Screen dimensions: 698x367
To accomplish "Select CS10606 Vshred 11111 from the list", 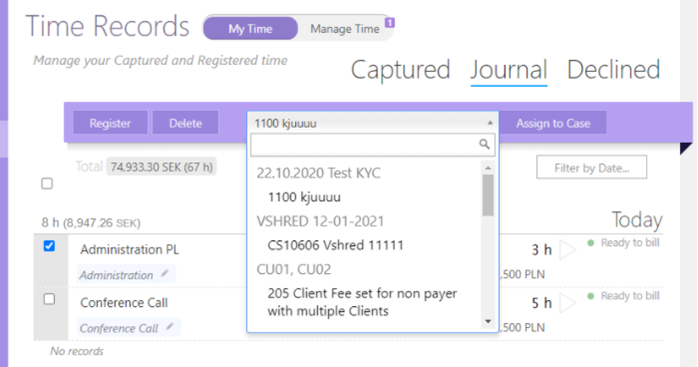I will (x=335, y=245).
